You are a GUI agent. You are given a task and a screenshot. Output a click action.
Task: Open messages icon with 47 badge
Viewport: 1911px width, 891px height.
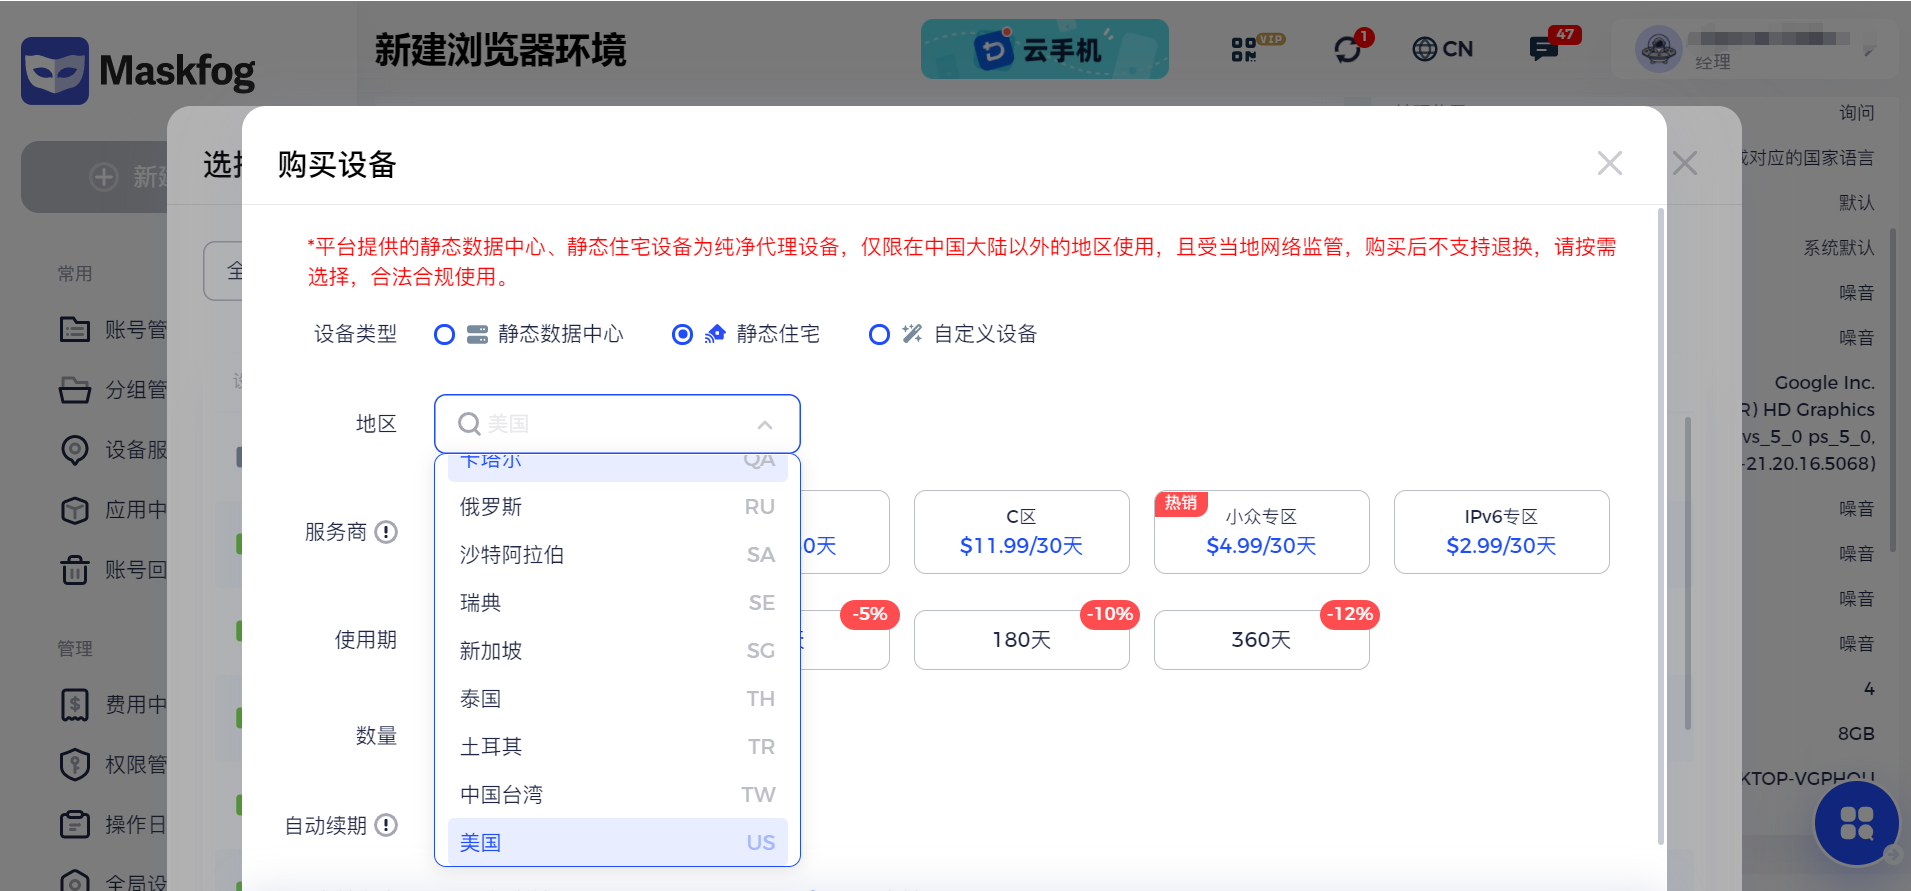tap(1544, 49)
